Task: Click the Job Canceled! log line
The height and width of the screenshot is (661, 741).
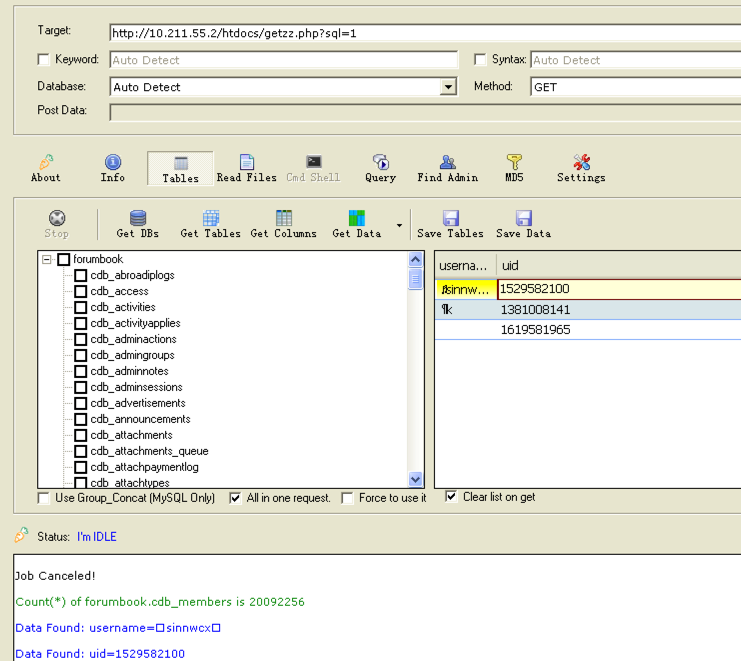Action: [x=55, y=576]
